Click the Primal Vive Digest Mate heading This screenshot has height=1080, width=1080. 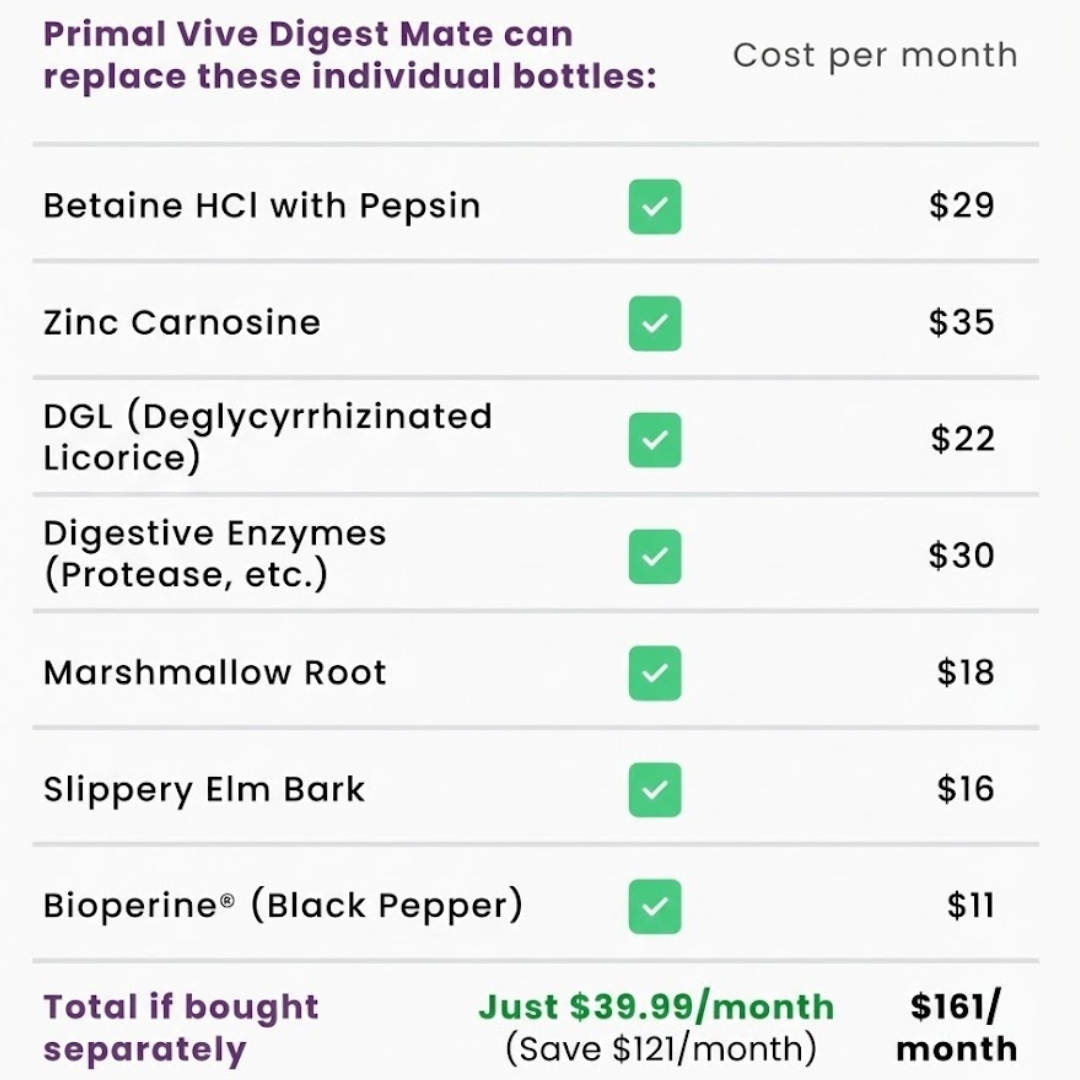click(x=350, y=55)
